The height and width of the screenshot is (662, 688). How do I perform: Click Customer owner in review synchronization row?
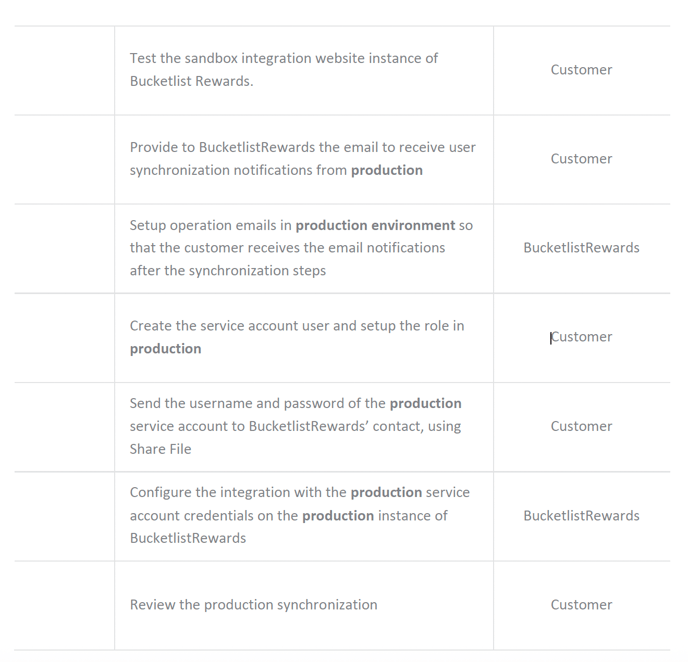click(581, 605)
